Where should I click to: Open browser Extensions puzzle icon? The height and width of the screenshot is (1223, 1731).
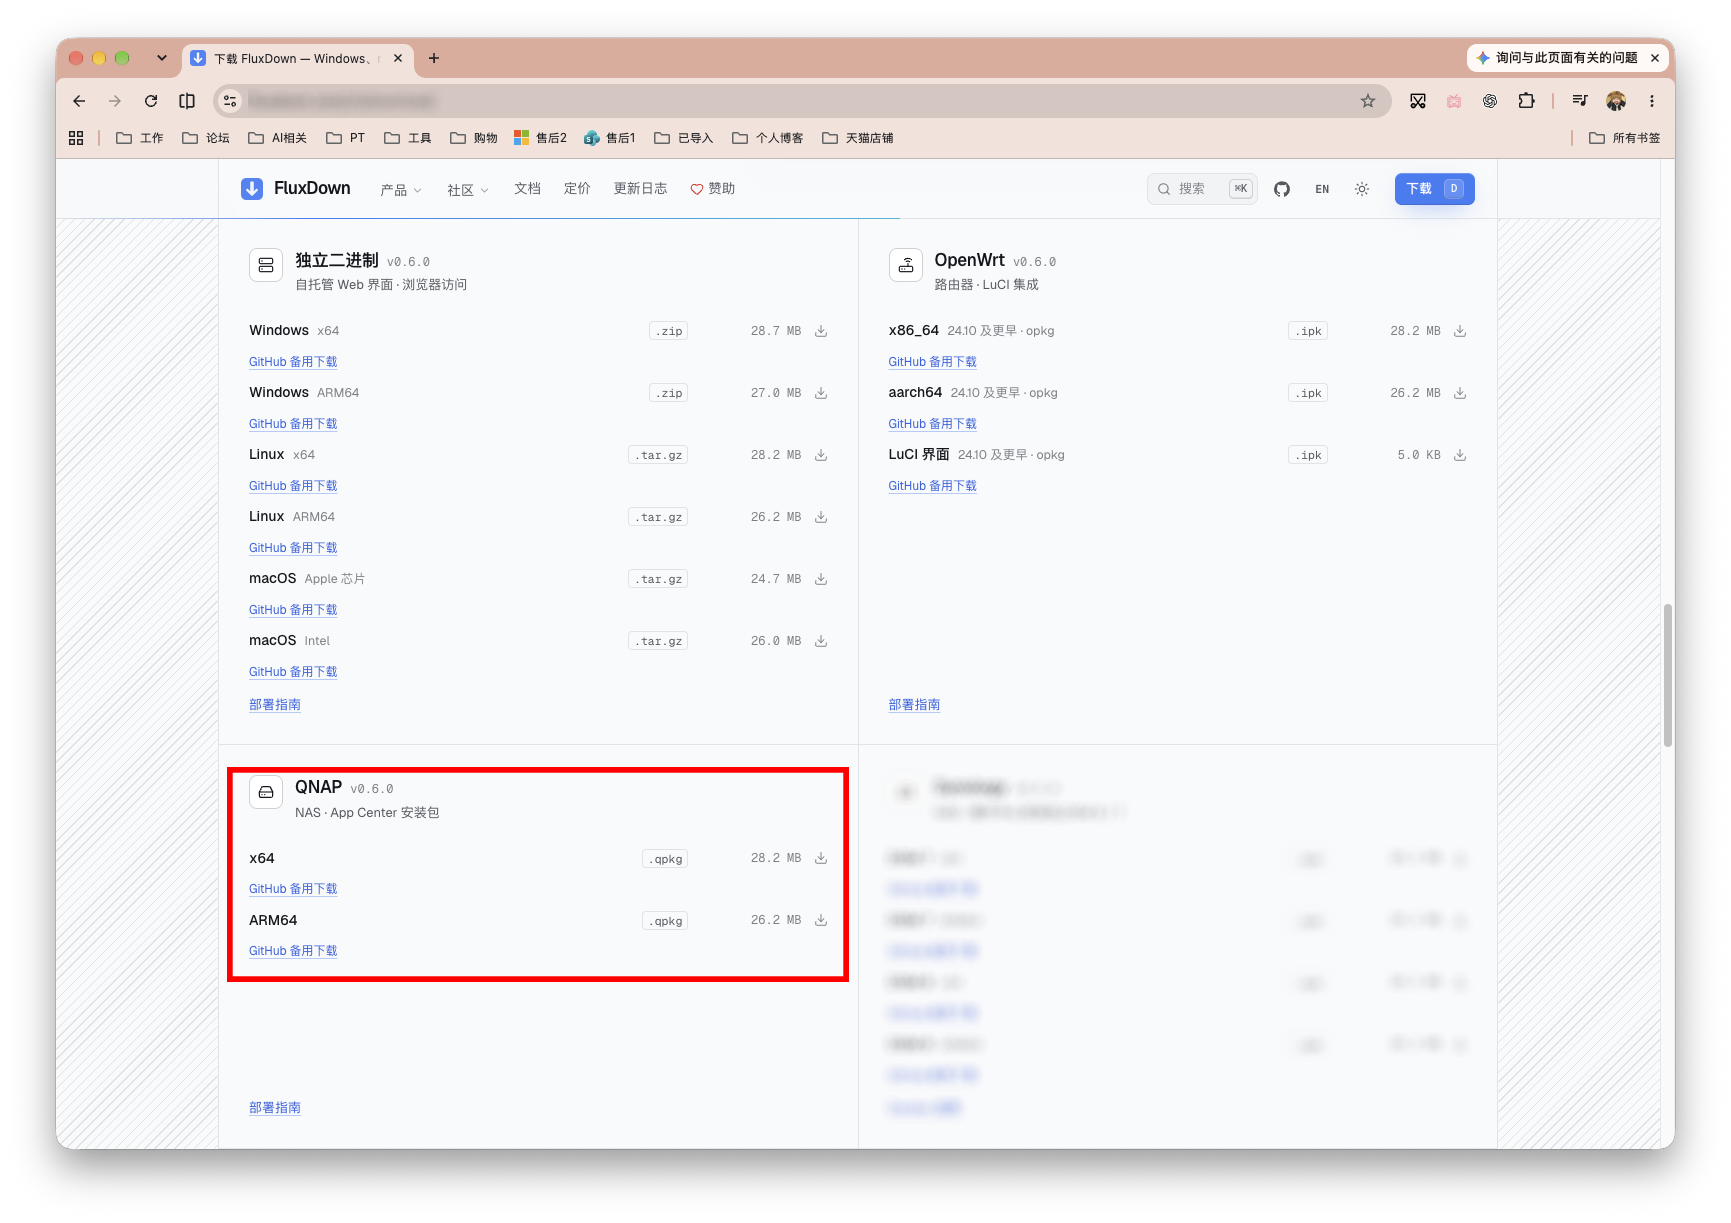click(1526, 101)
